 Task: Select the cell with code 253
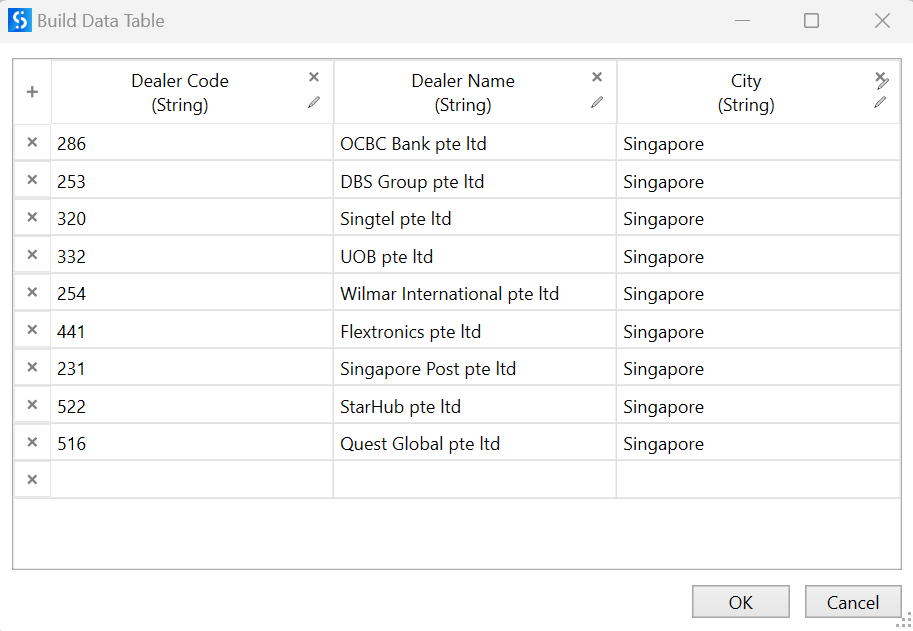[x=192, y=181]
